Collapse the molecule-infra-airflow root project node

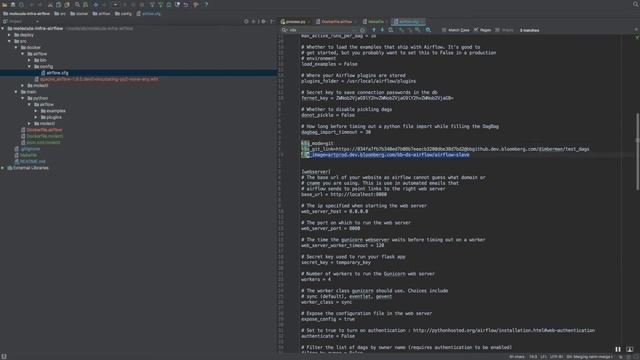tap(3, 29)
